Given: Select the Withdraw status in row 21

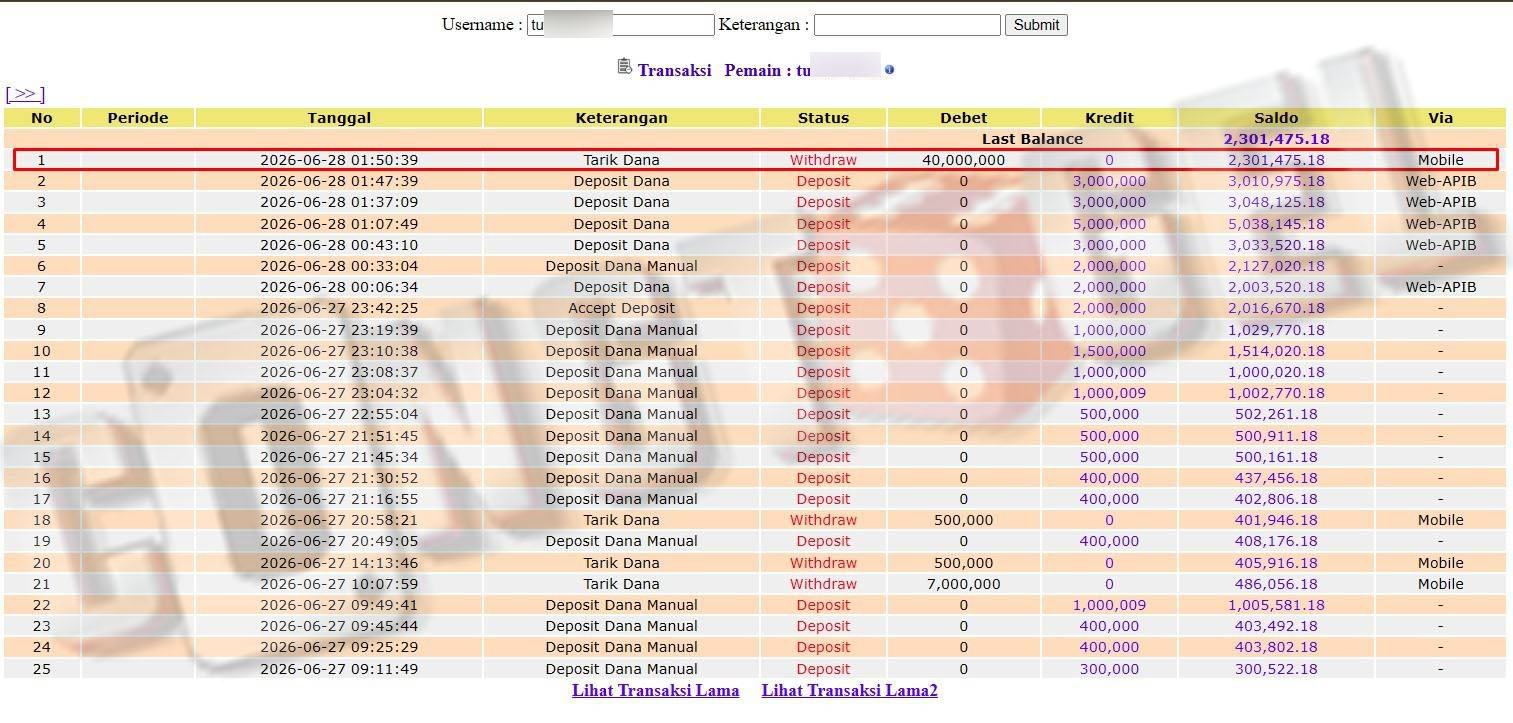Looking at the screenshot, I should pyautogui.click(x=823, y=584).
